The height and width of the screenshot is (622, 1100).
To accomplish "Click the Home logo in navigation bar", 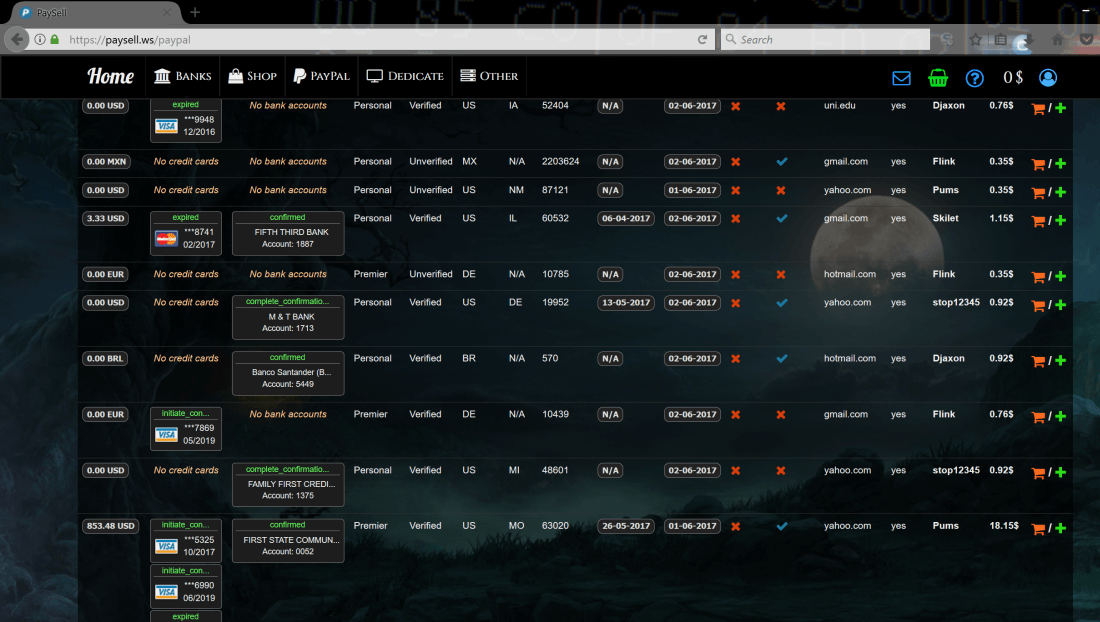I will 110,77.
